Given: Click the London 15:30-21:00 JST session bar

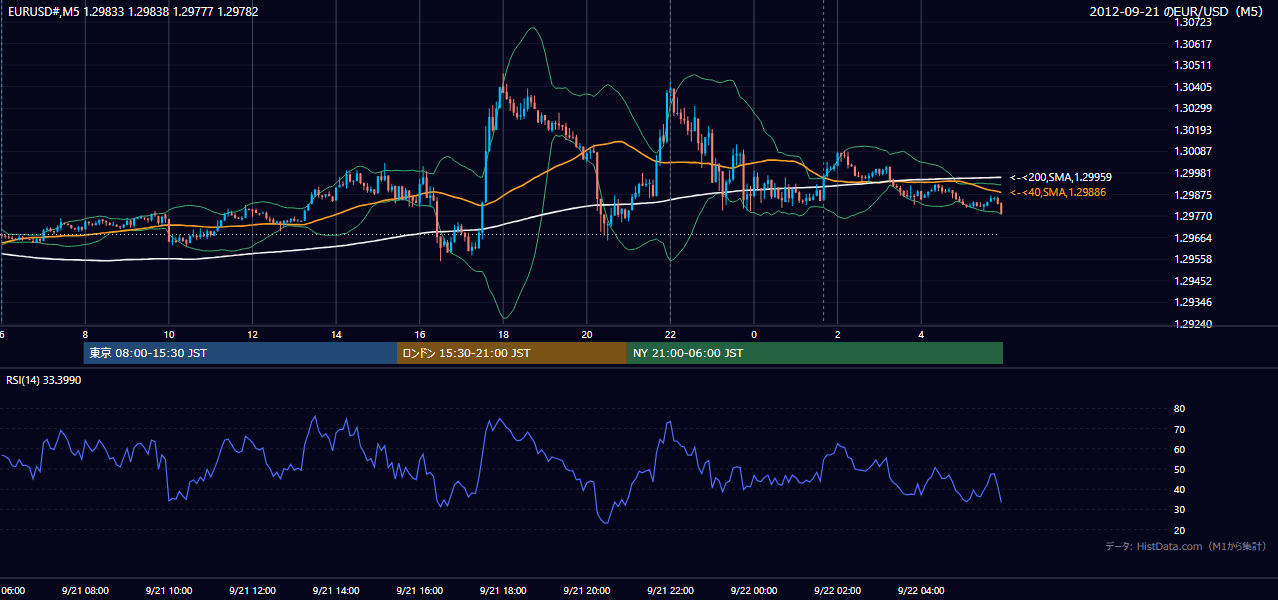Looking at the screenshot, I should (x=512, y=353).
